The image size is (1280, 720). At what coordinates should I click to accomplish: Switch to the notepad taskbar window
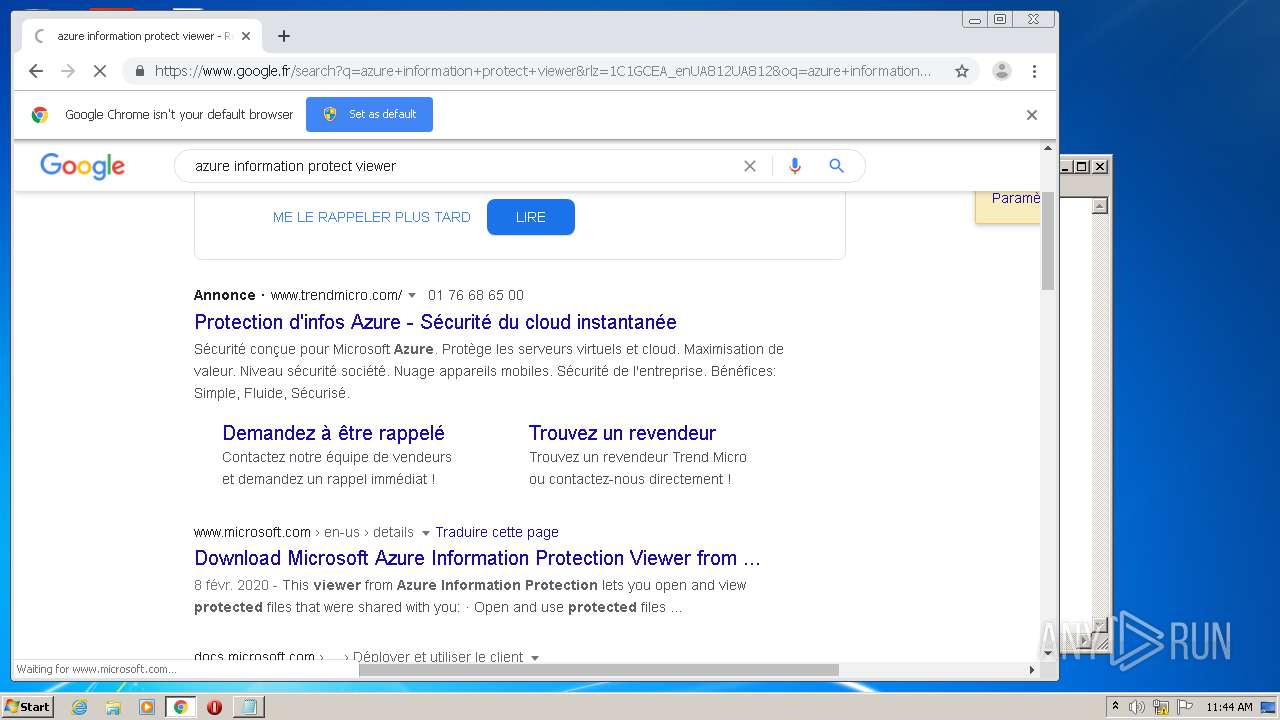[248, 707]
